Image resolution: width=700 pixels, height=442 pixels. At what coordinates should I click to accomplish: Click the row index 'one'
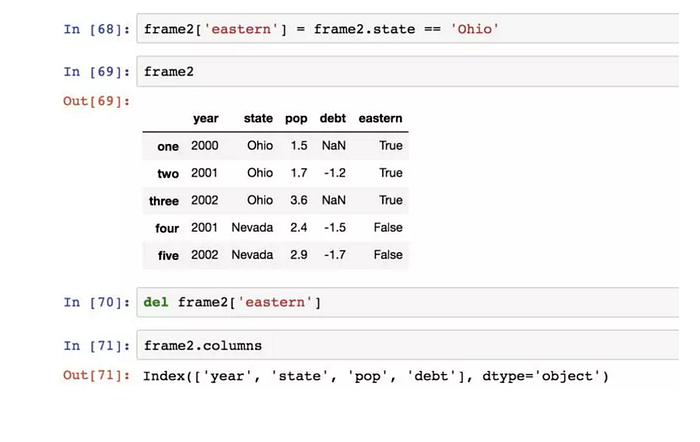click(x=168, y=146)
